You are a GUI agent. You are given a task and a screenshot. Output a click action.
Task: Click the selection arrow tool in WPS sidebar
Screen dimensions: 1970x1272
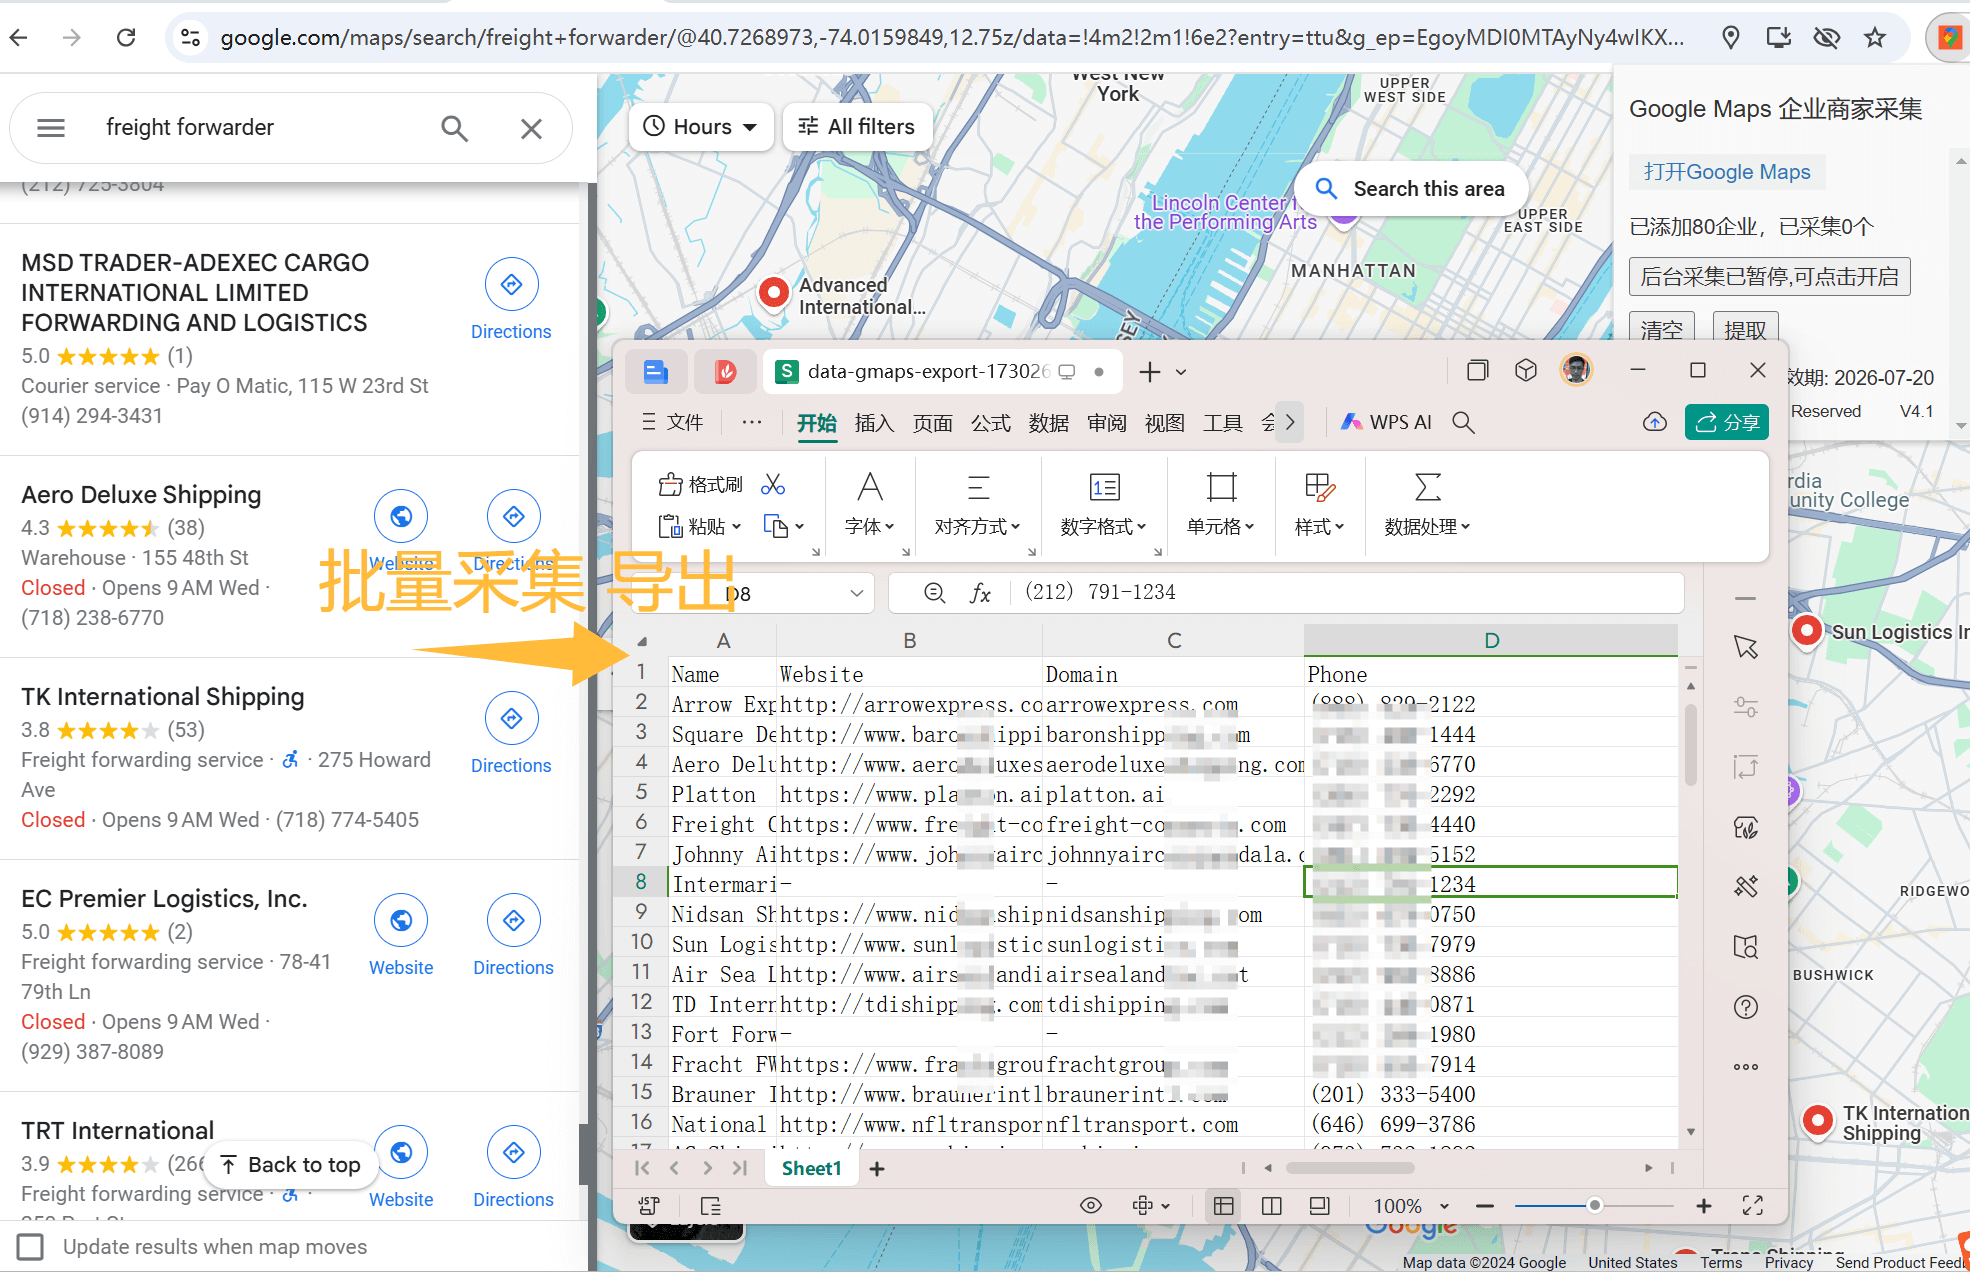[x=1746, y=647]
